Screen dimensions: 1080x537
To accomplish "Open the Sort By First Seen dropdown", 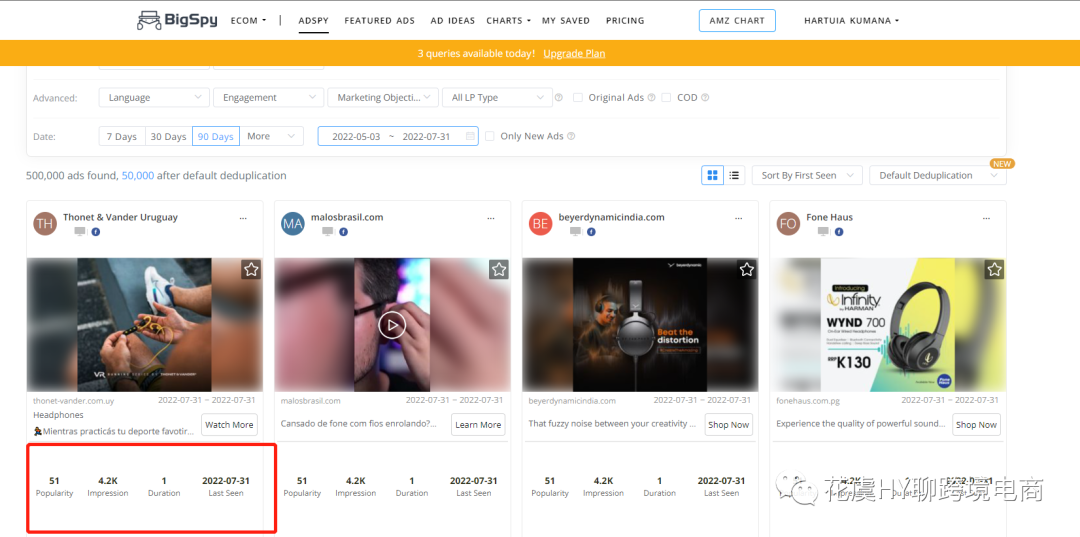I will coord(806,175).
